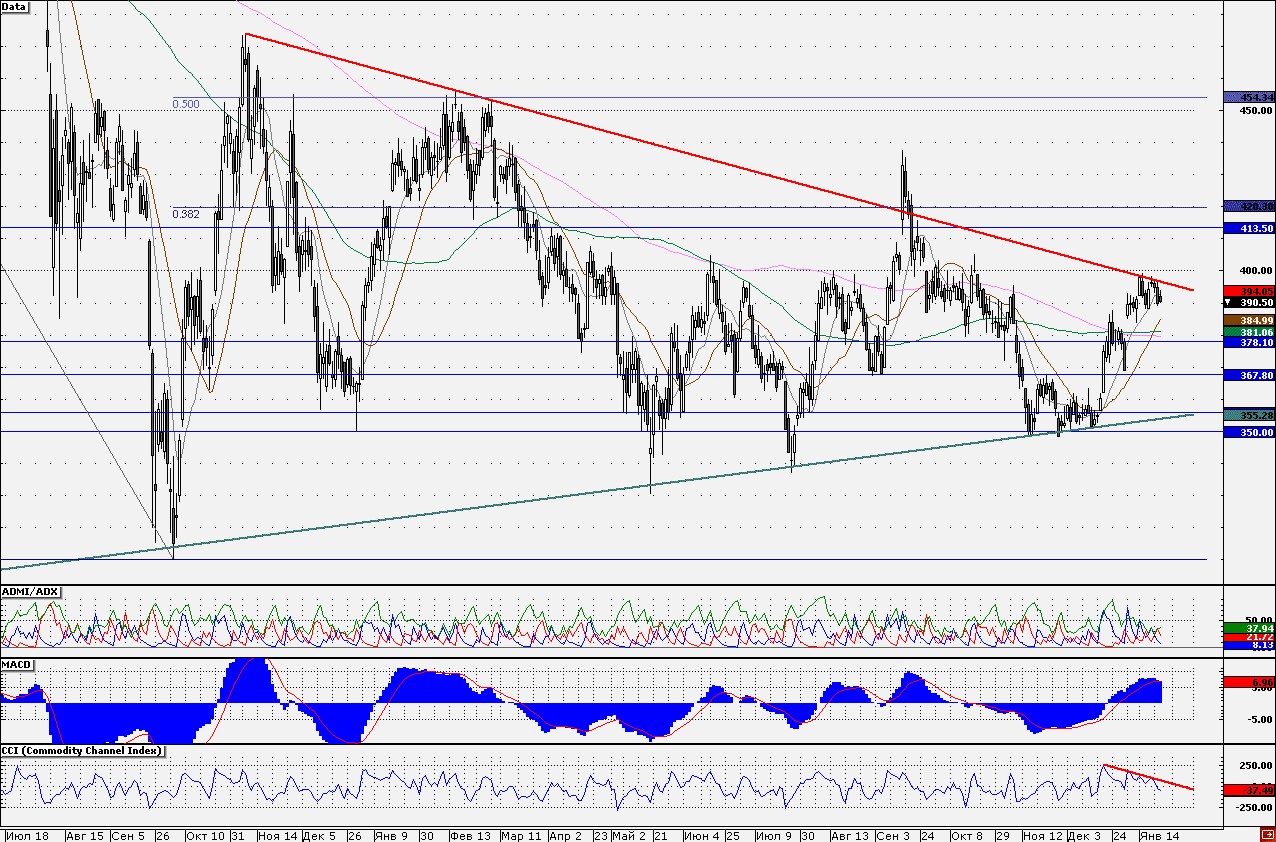Select the brown 384.99 moving average tag
Viewport: 1276px width, 842px height.
pyautogui.click(x=1249, y=320)
